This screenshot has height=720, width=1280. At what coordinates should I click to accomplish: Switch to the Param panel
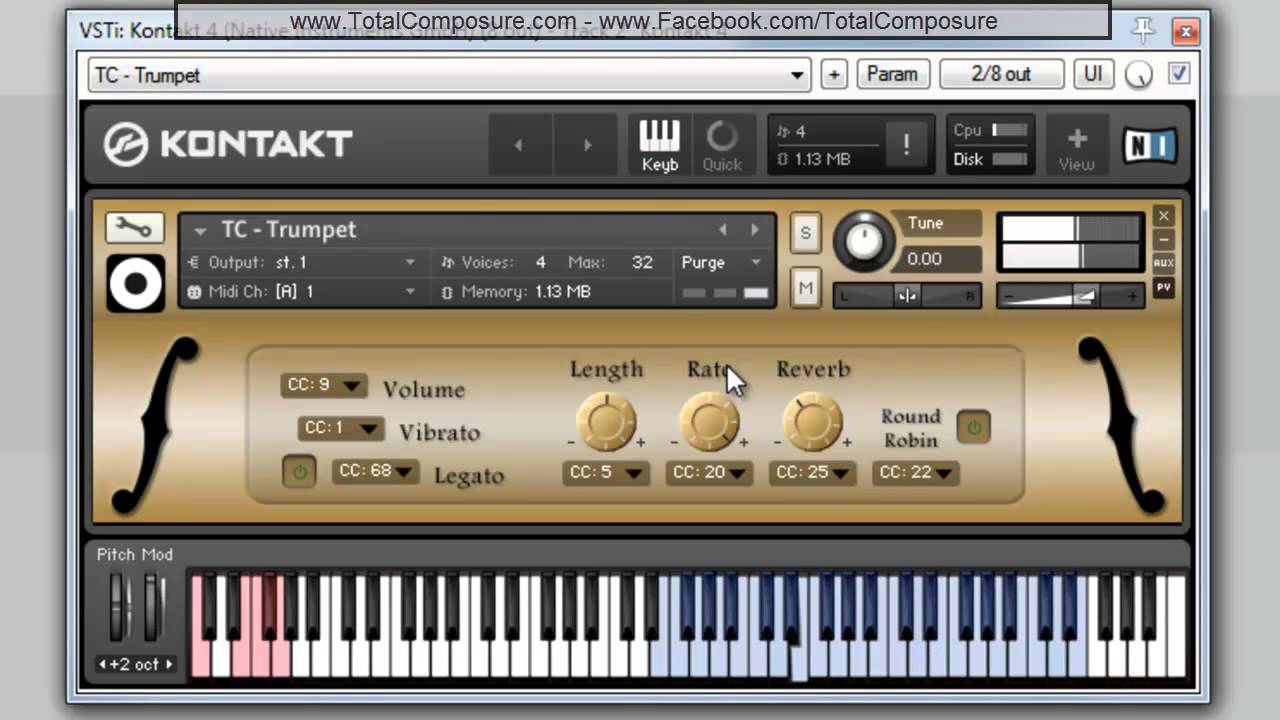click(x=892, y=74)
